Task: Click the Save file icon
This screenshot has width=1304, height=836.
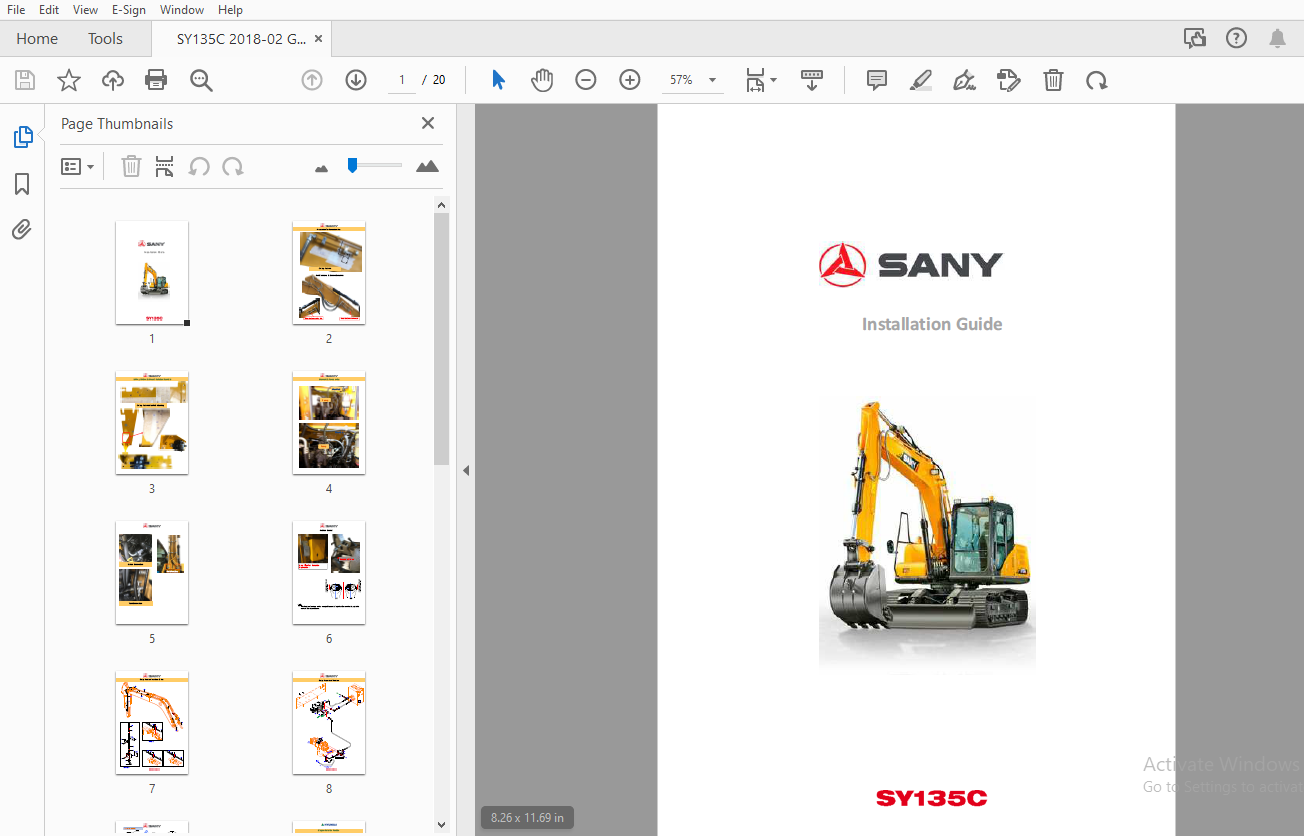Action: (x=25, y=81)
